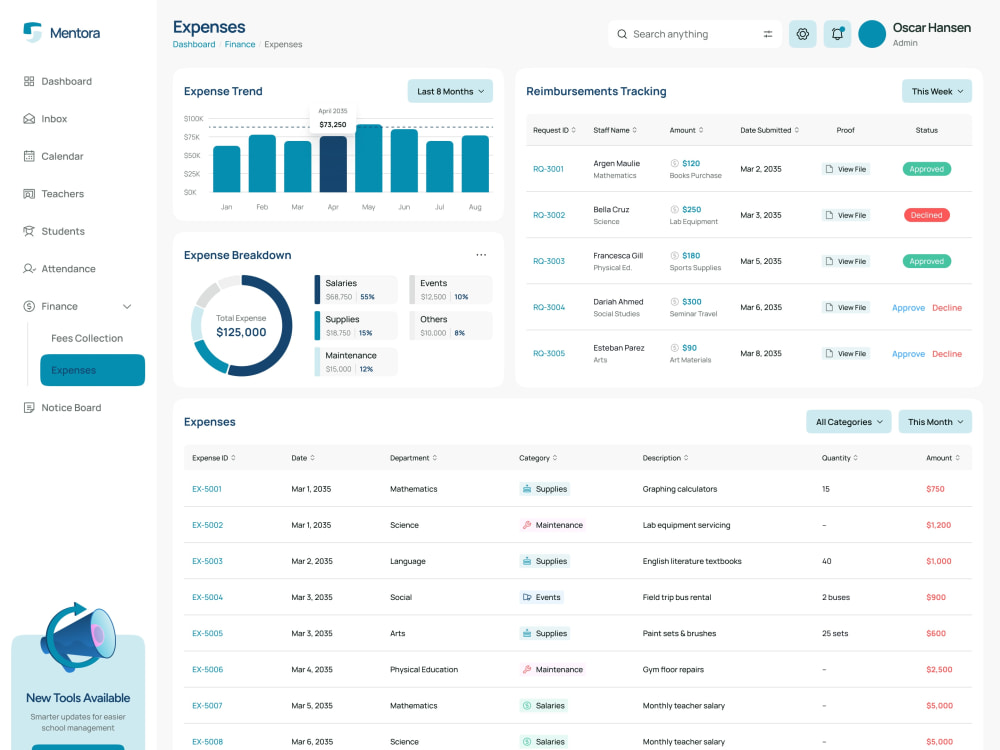Approve request RQ-3004
Screen dimensions: 1000x750
click(908, 307)
